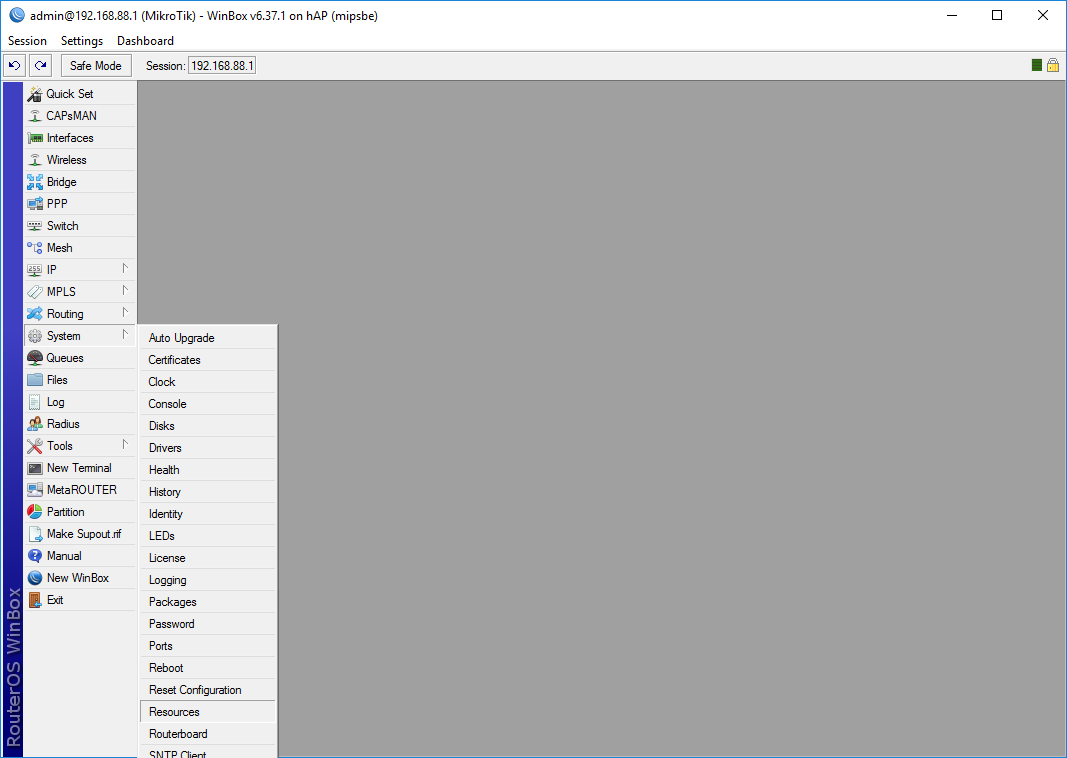
Task: Select the MPLS icon
Action: [35, 292]
